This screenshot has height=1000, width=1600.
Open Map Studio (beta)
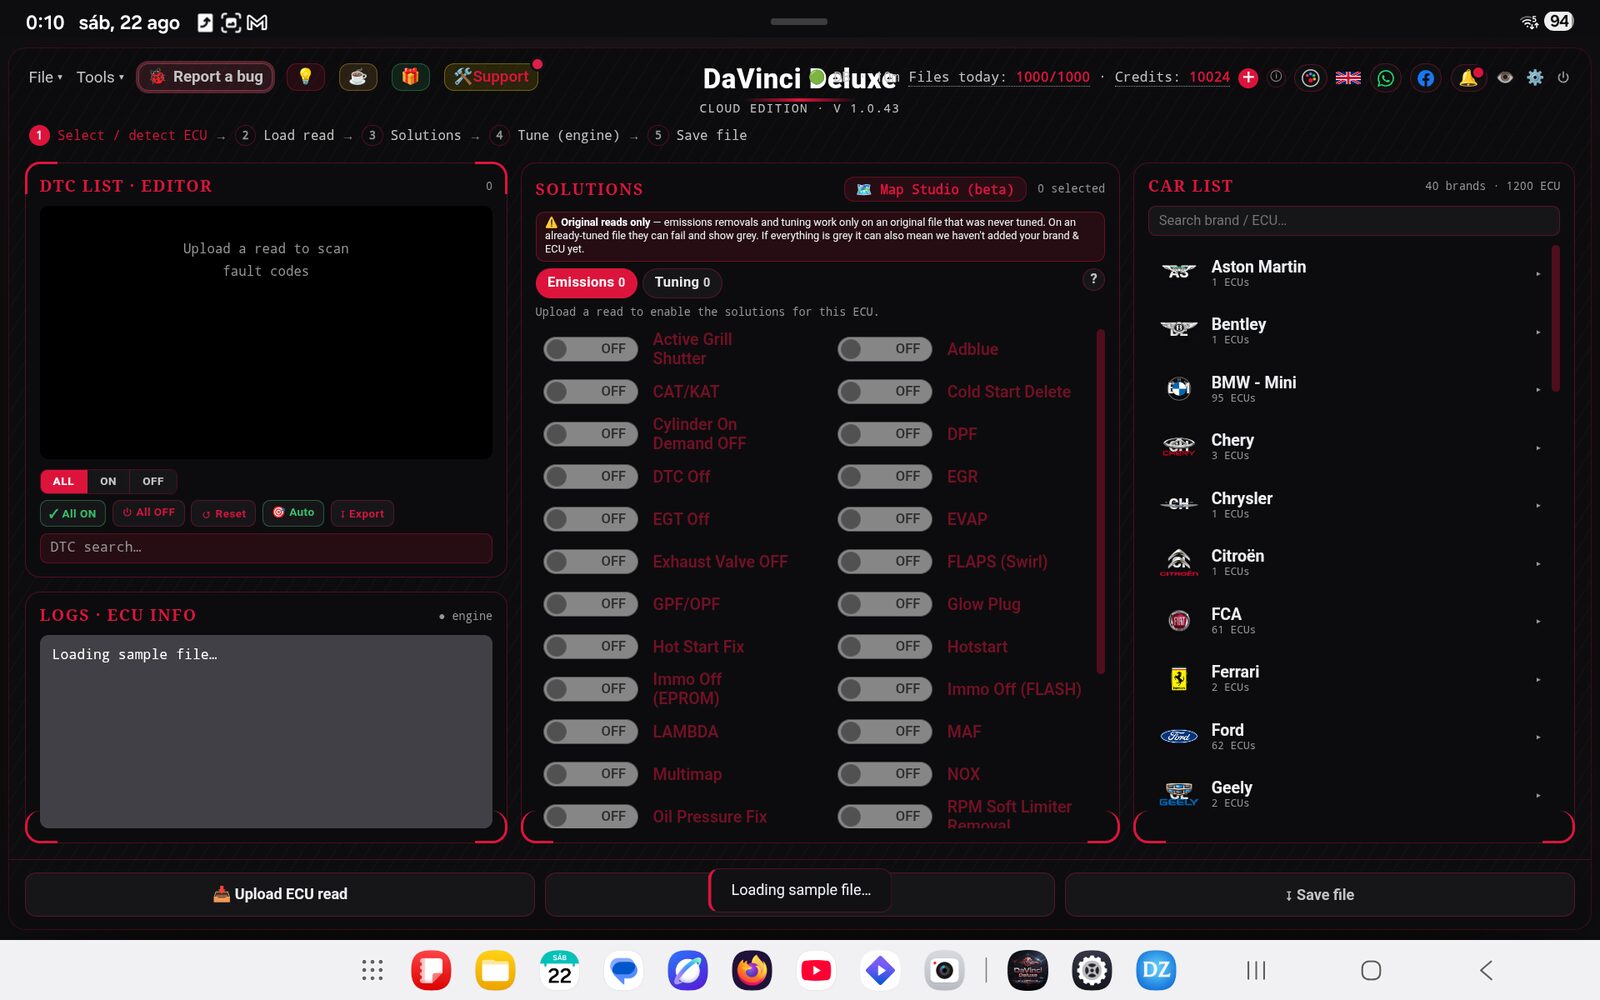point(935,189)
